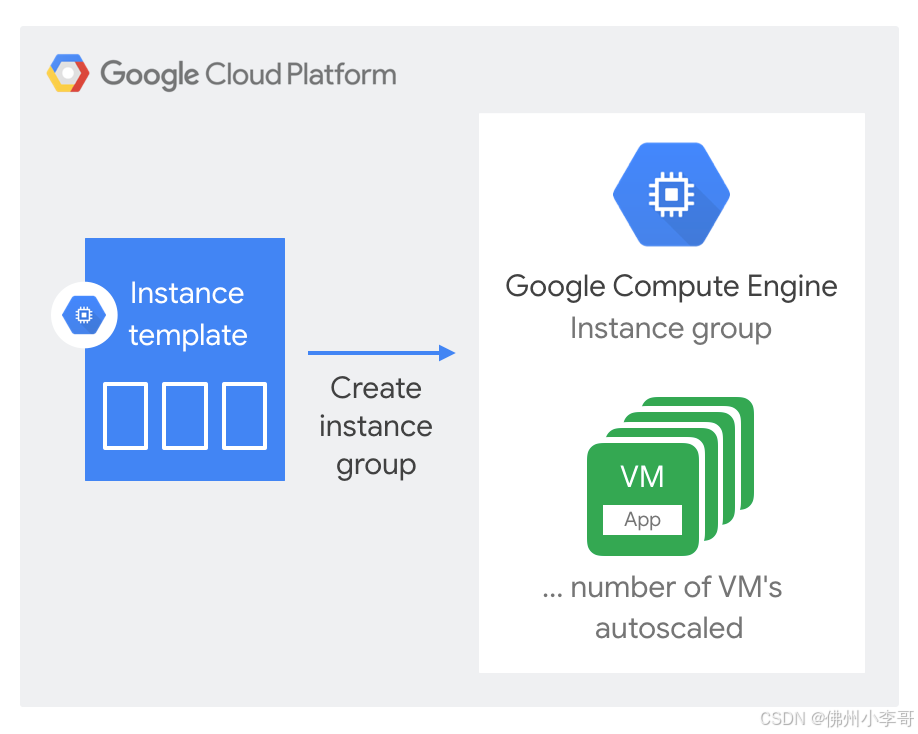The width and height of the screenshot is (918, 734).
Task: Click the middle white rectangle in Instance template
Action: click(x=185, y=416)
